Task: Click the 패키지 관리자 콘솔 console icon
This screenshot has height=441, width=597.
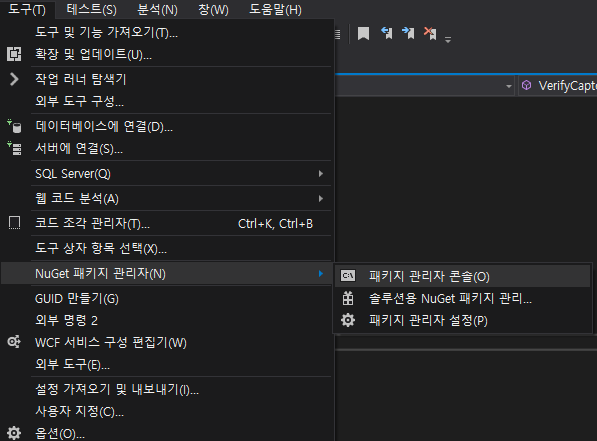Action: point(348,275)
